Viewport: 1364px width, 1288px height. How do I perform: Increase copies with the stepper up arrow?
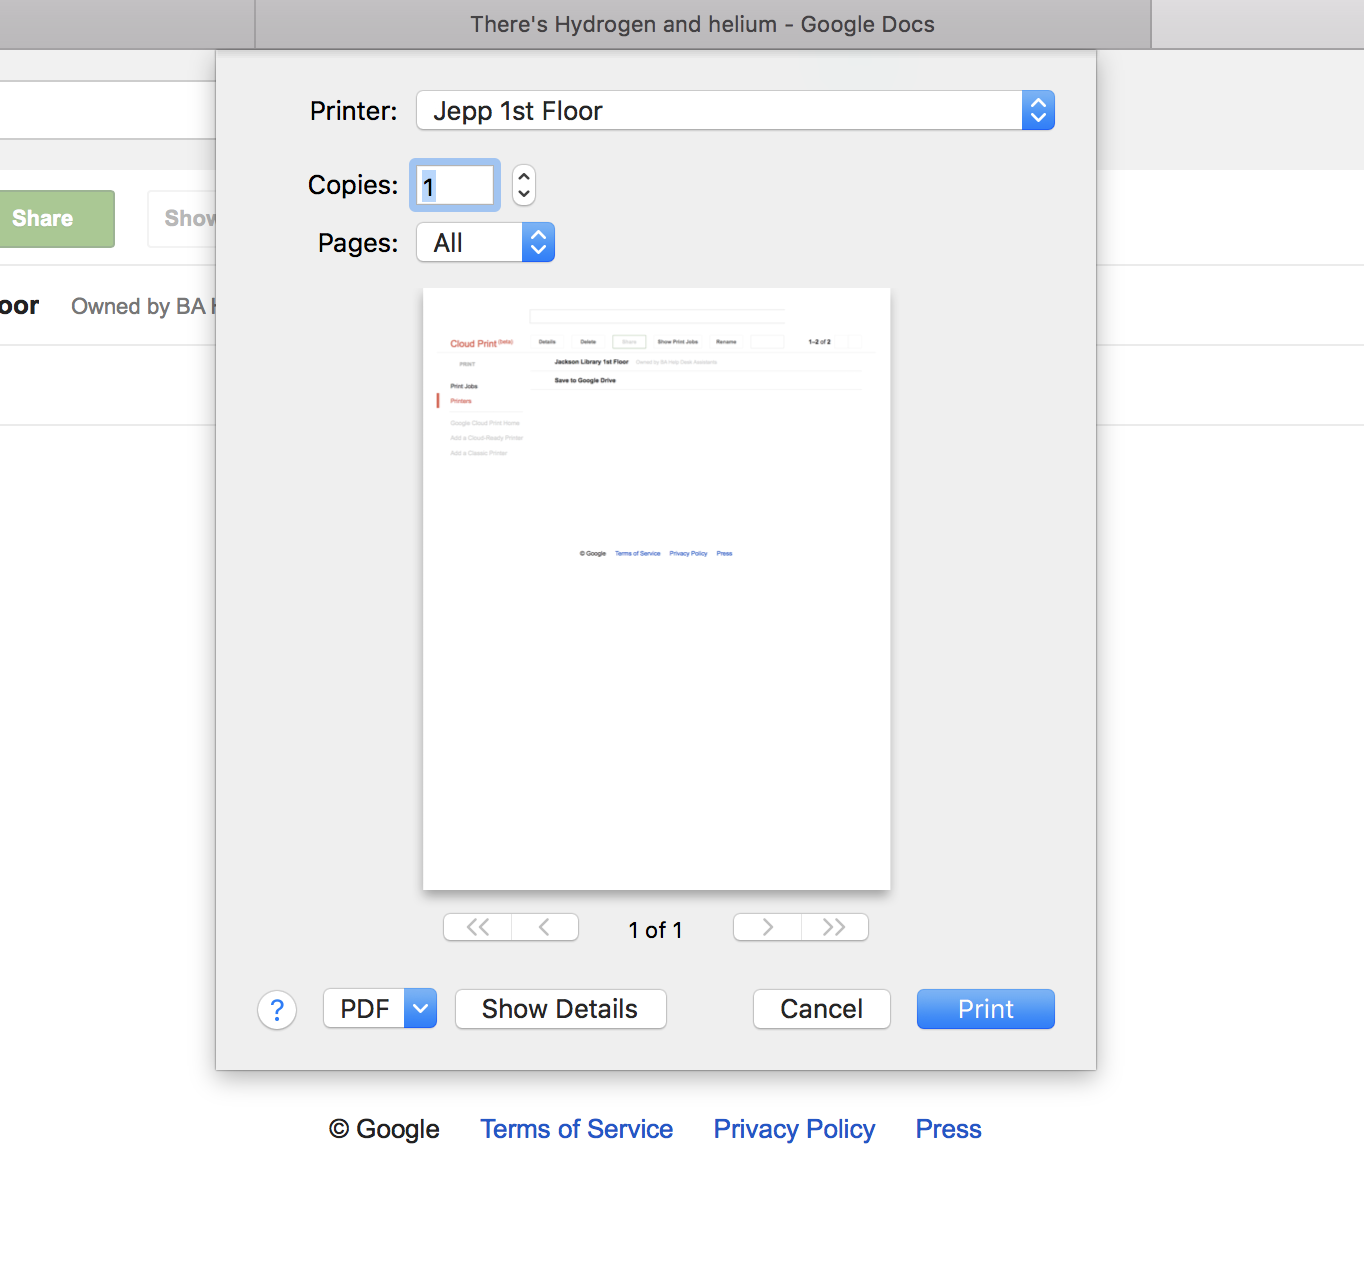point(523,177)
